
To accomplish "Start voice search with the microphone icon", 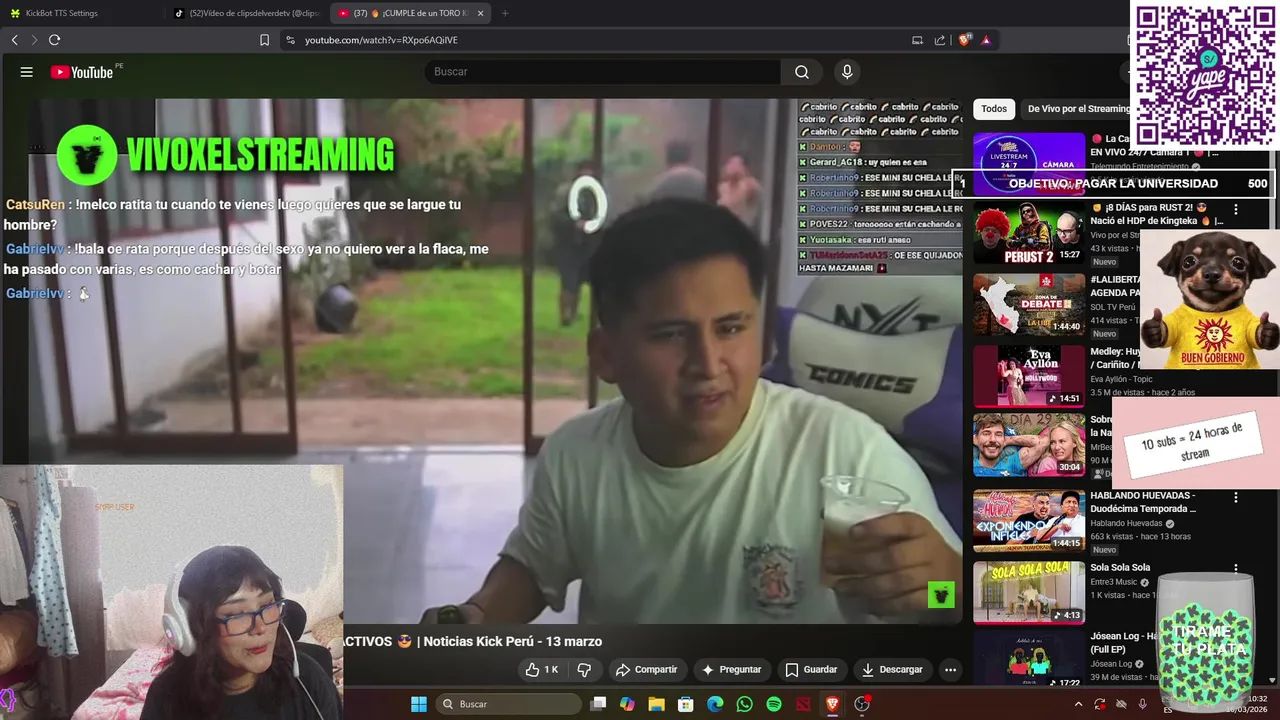I will [847, 72].
